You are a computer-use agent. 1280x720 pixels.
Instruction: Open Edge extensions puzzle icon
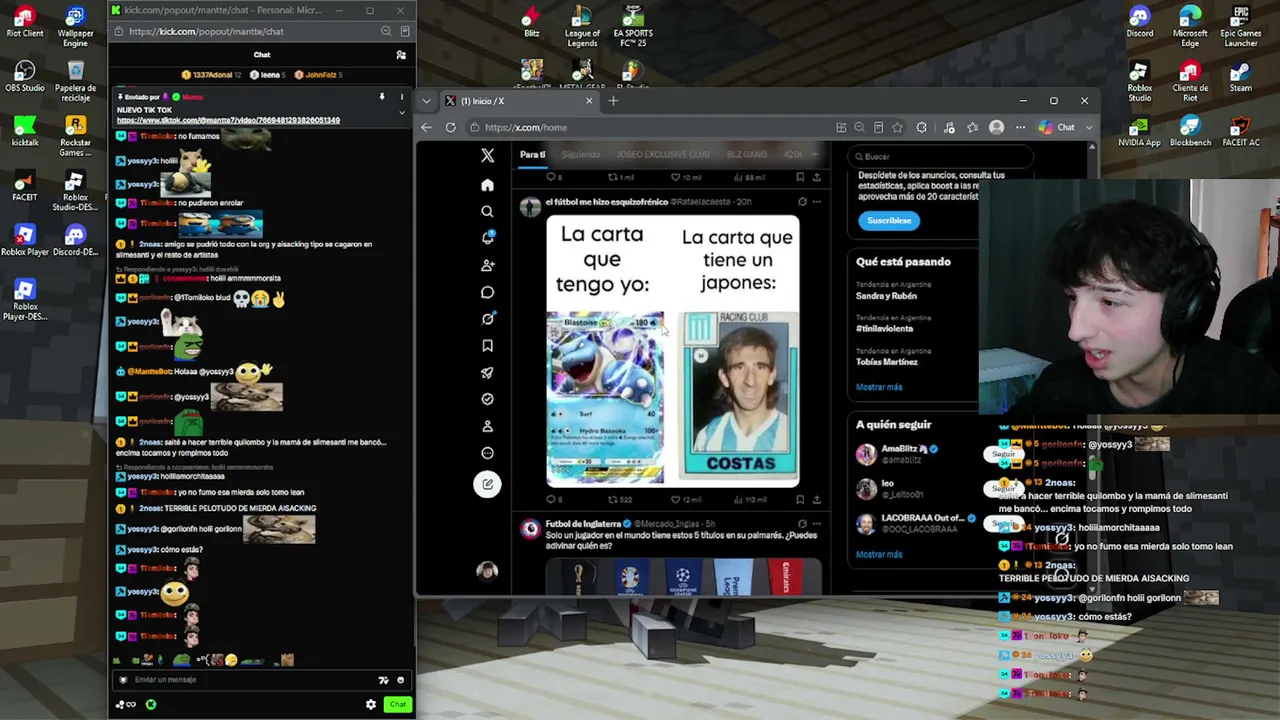(x=922, y=127)
